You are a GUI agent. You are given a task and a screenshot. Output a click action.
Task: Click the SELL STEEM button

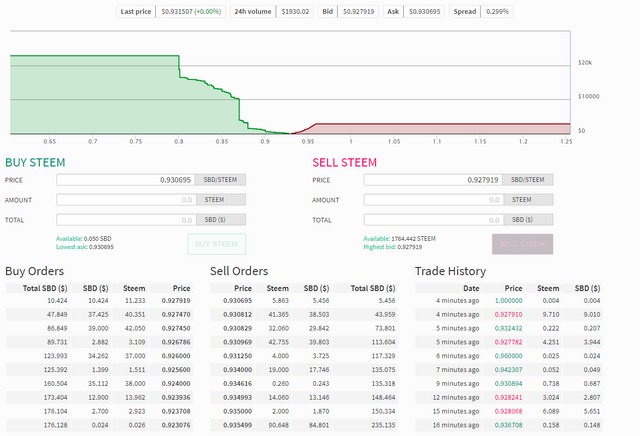[522, 244]
